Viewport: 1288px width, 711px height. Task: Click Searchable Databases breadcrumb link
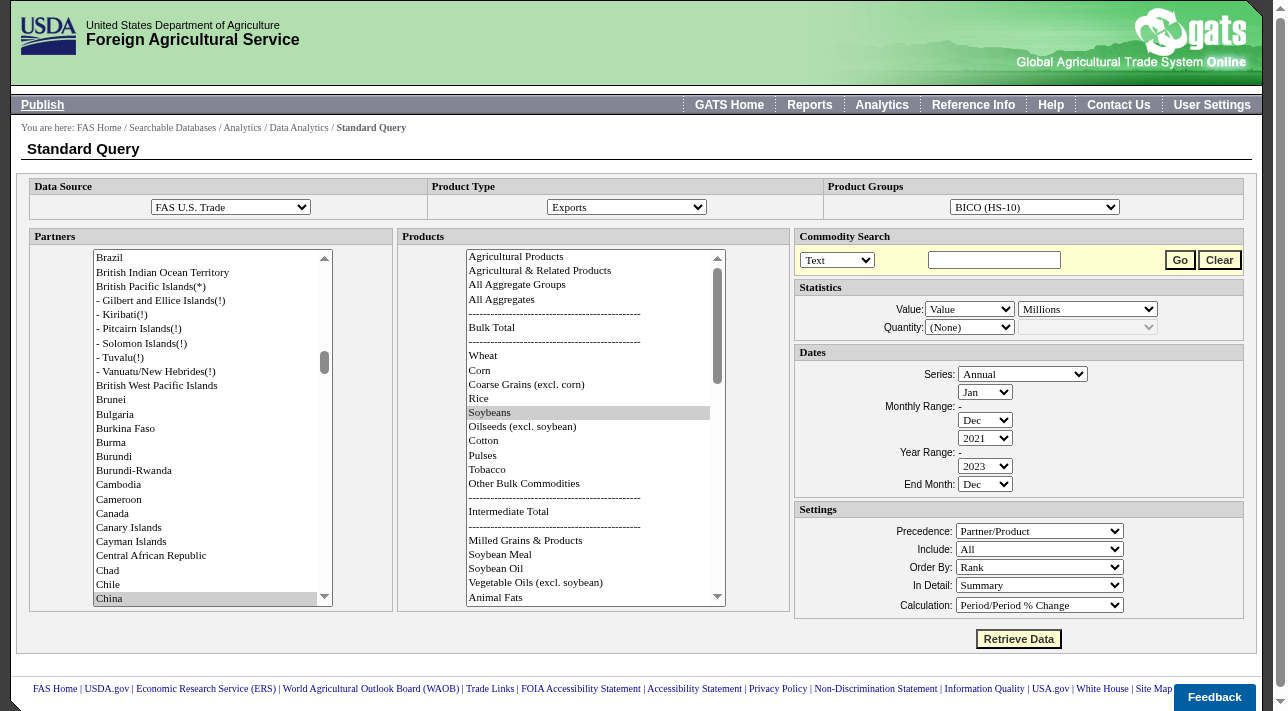172,128
